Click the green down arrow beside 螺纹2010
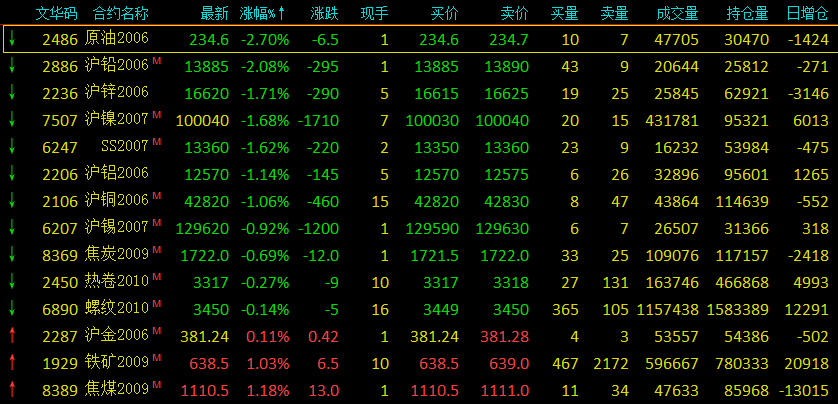The width and height of the screenshot is (838, 404). pos(12,308)
